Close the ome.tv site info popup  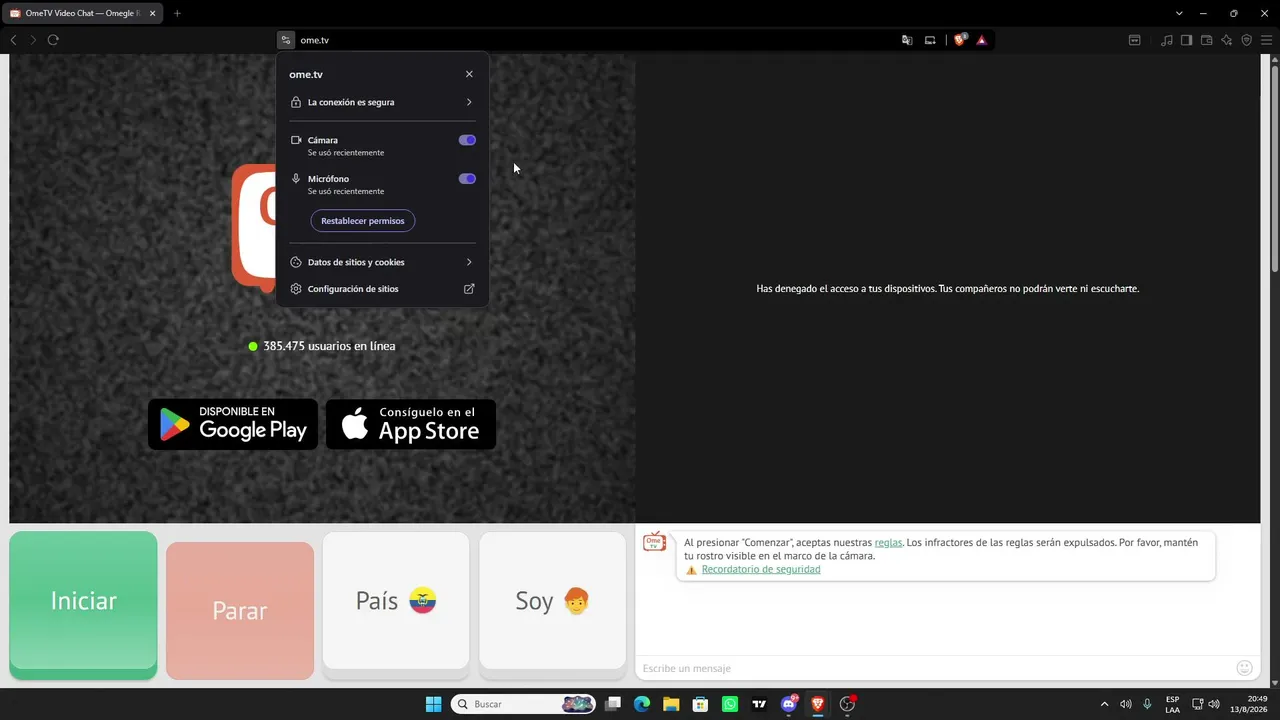pyautogui.click(x=469, y=74)
